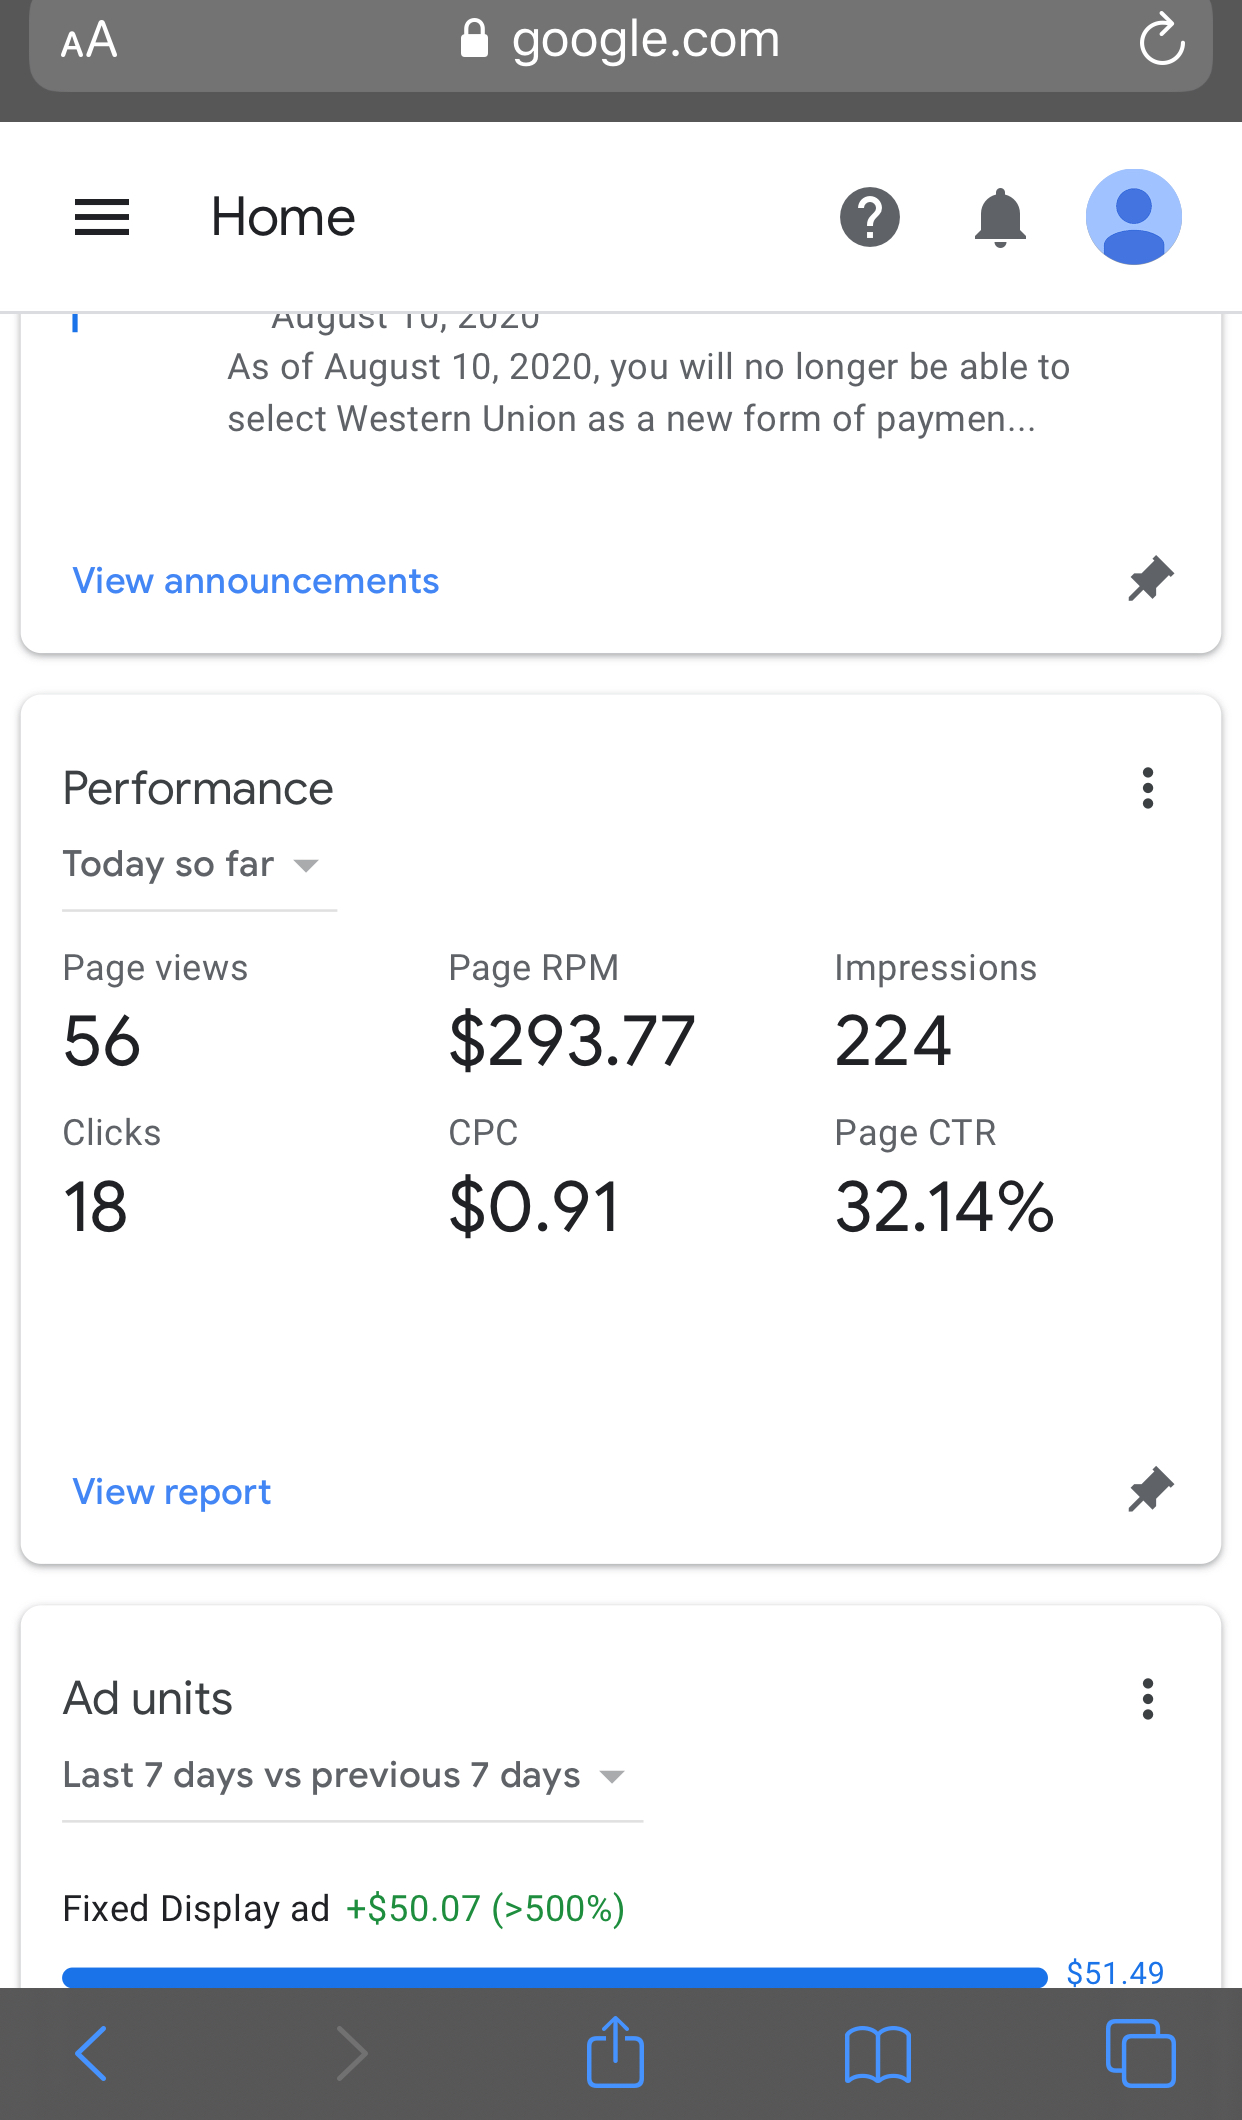Screen dimensions: 1242x2120
Task: Pin the announcements card
Action: tap(1150, 579)
